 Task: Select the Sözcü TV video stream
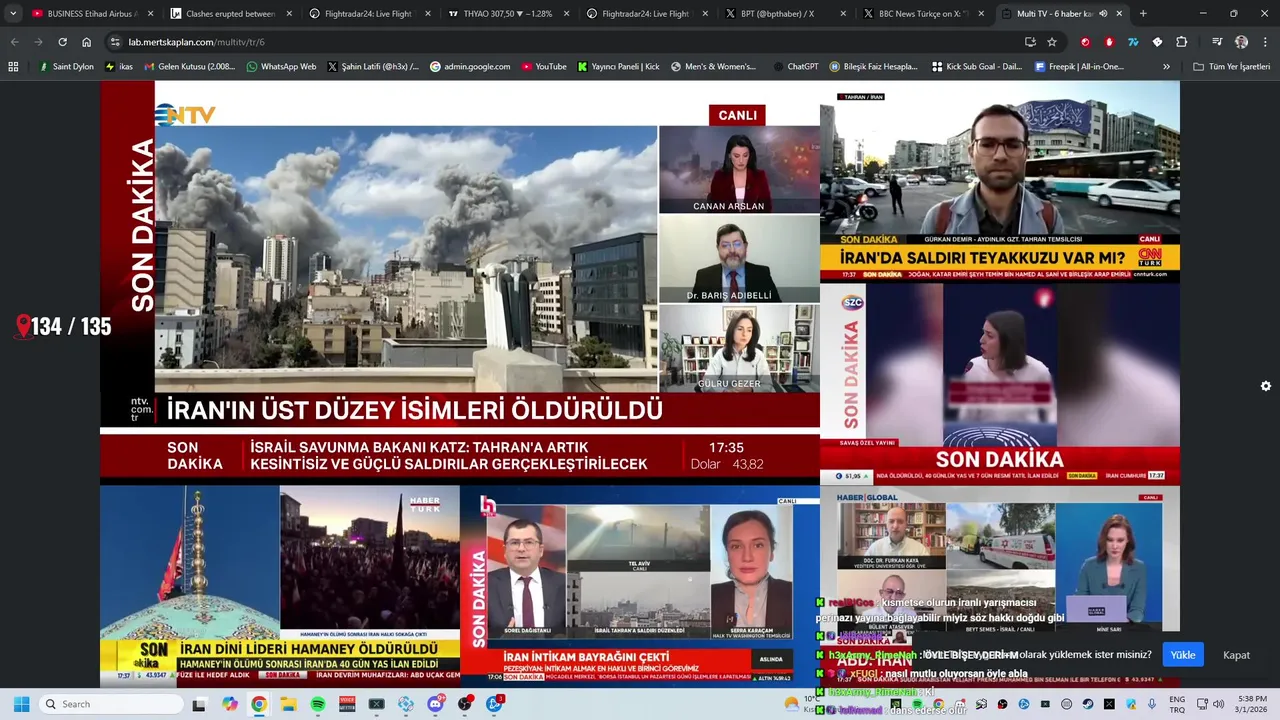coord(1000,384)
